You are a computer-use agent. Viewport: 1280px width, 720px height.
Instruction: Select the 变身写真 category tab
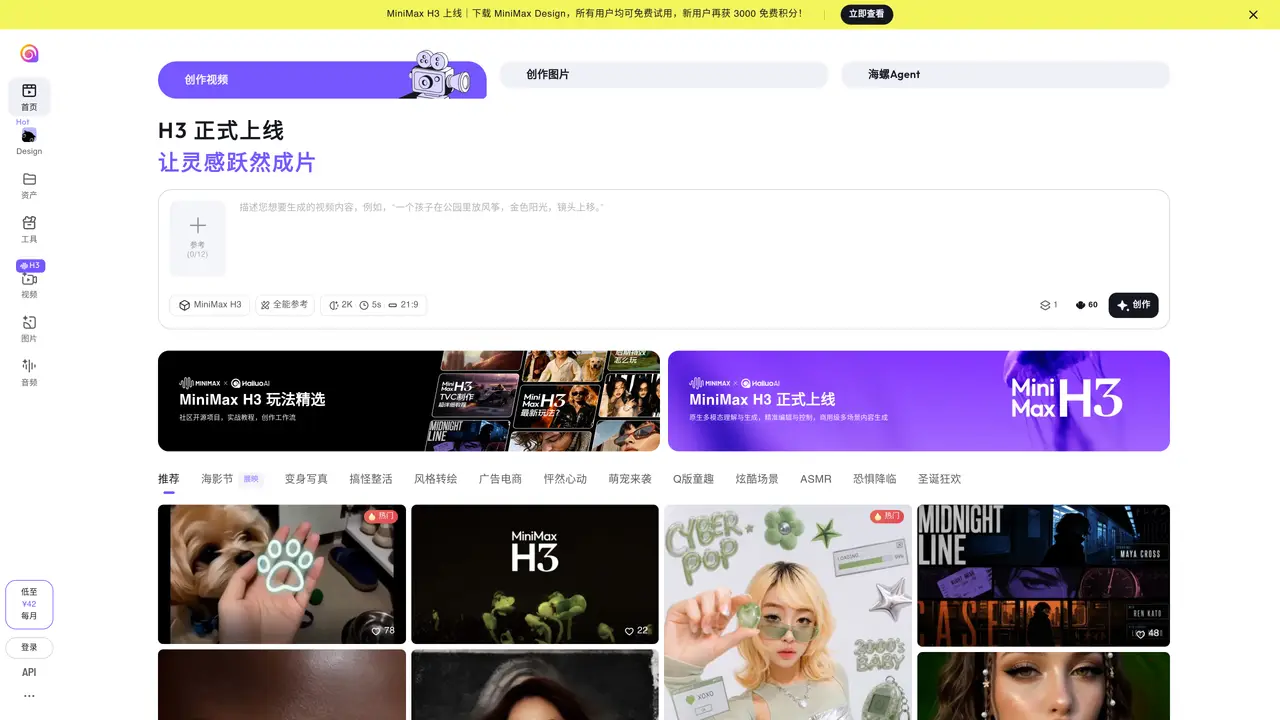click(306, 479)
